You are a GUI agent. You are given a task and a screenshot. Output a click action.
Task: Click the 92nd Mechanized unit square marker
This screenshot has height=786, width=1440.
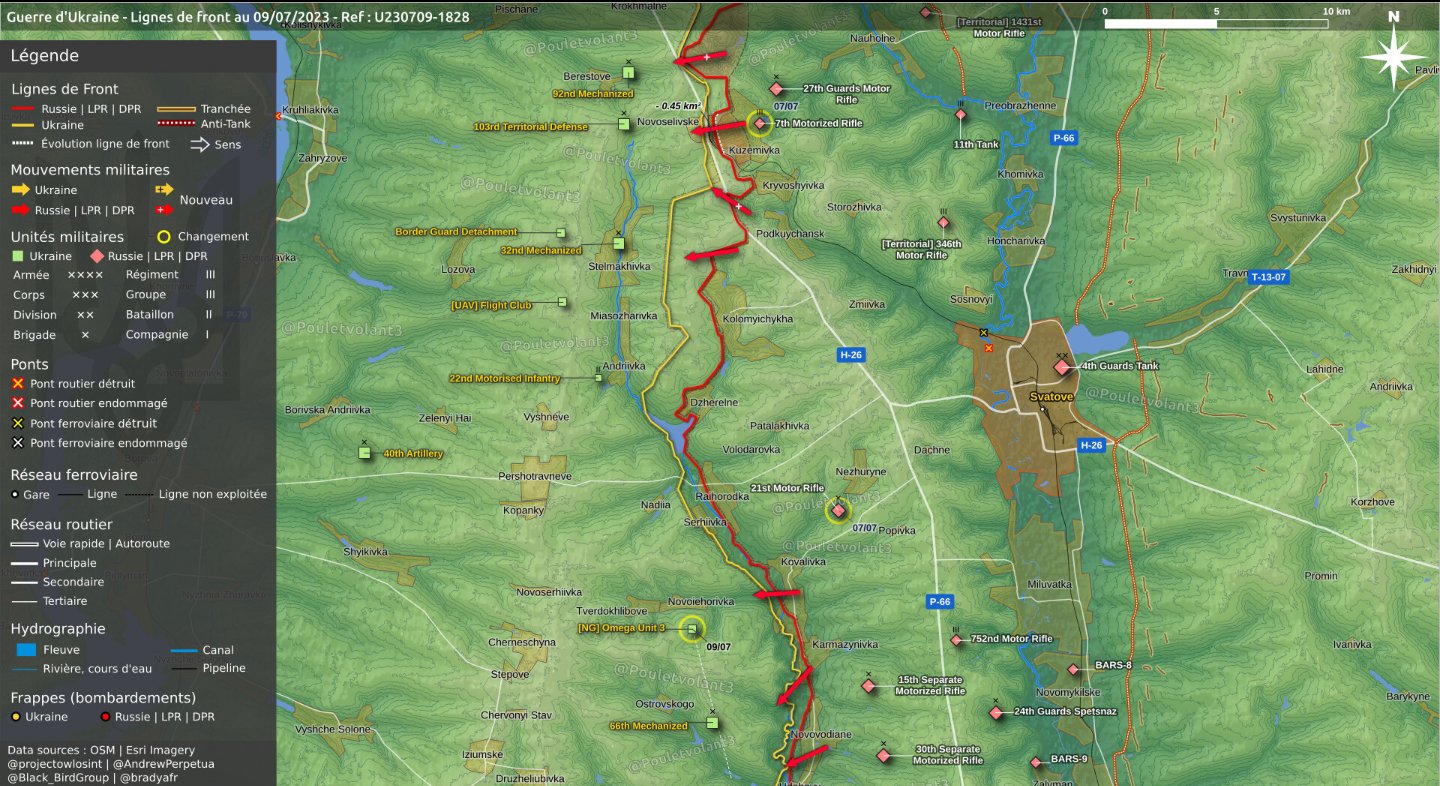(628, 72)
